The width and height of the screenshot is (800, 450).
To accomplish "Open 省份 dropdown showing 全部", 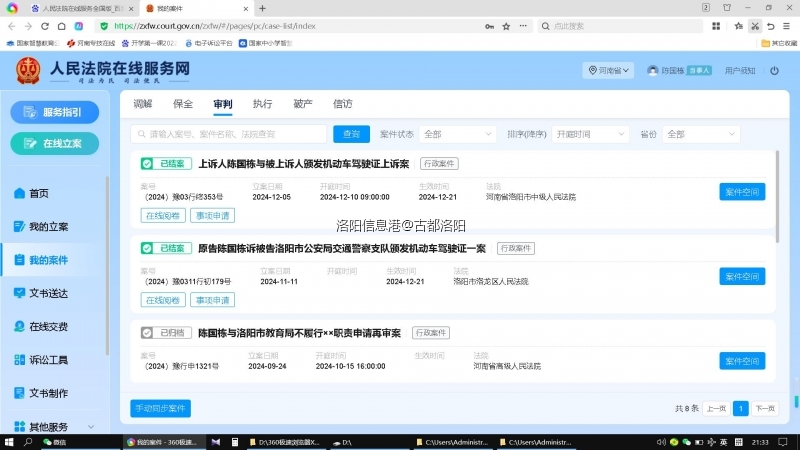I will [x=701, y=134].
